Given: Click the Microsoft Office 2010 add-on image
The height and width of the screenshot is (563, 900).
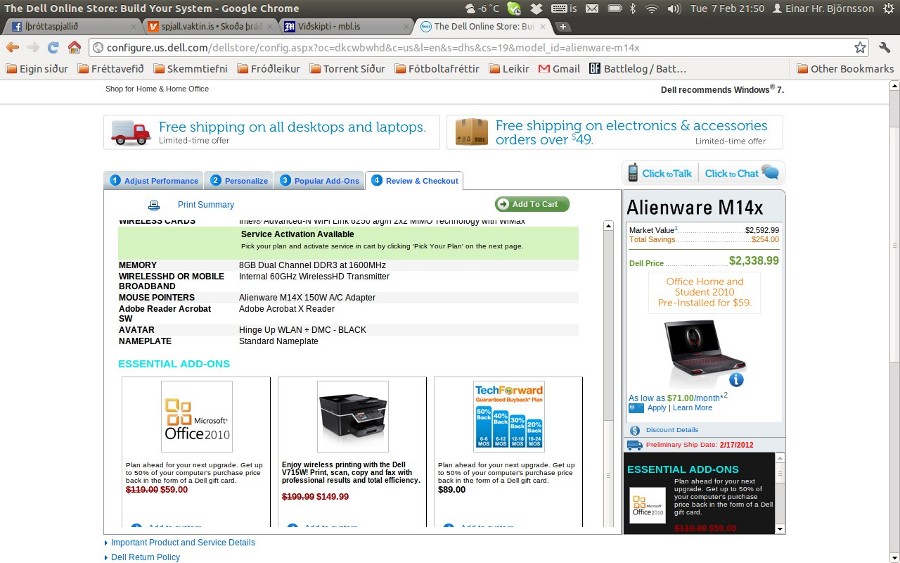Looking at the screenshot, I should (x=197, y=417).
